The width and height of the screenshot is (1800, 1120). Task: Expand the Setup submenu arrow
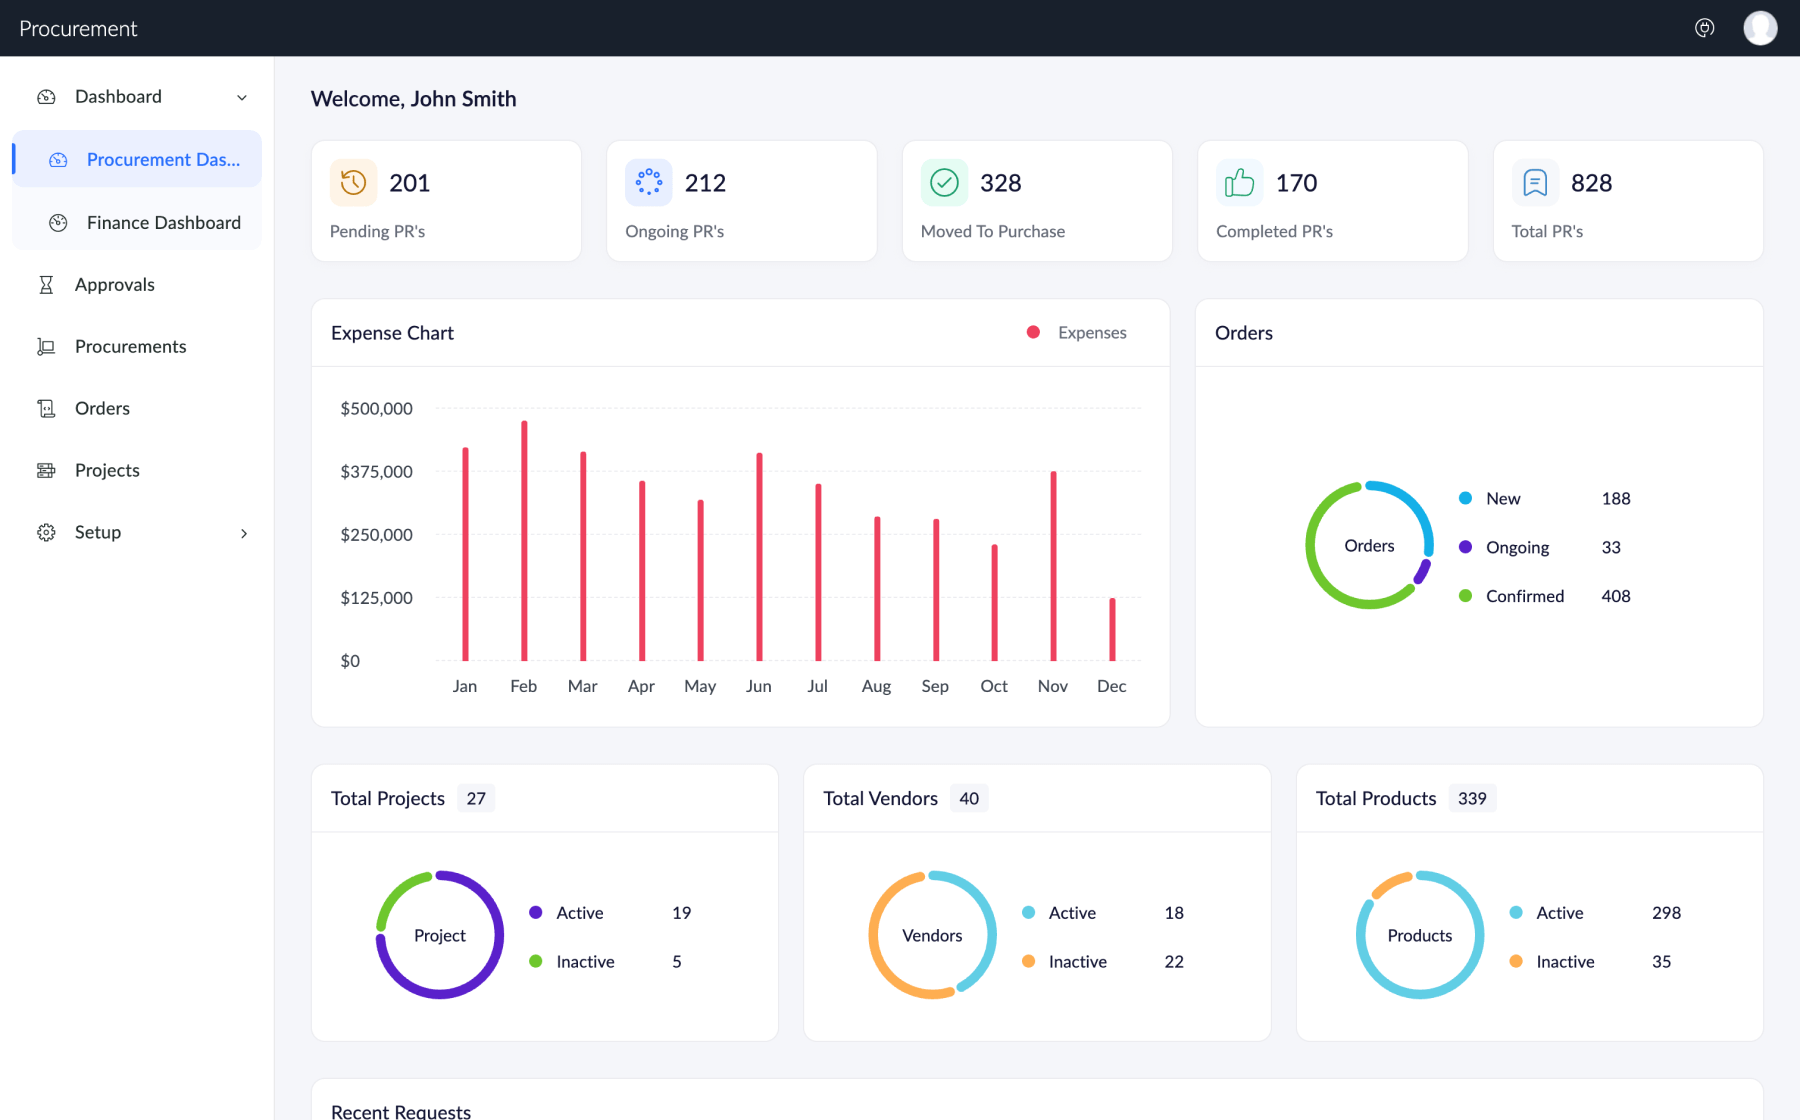click(243, 533)
